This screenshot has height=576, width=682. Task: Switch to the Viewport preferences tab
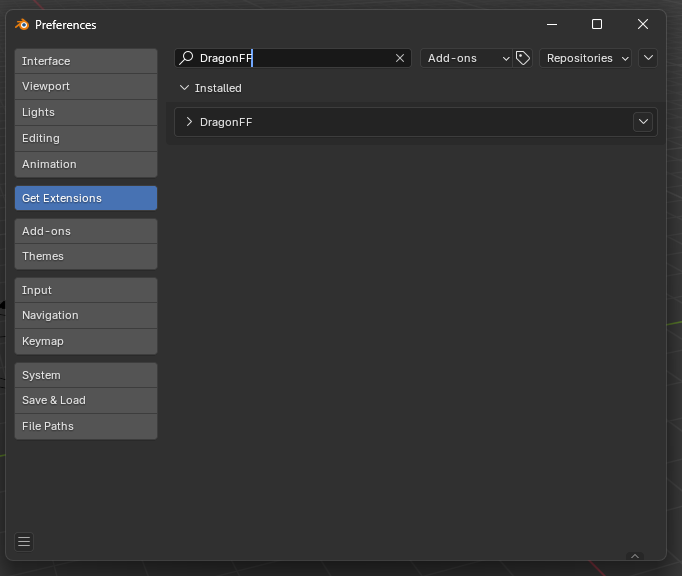pos(86,86)
